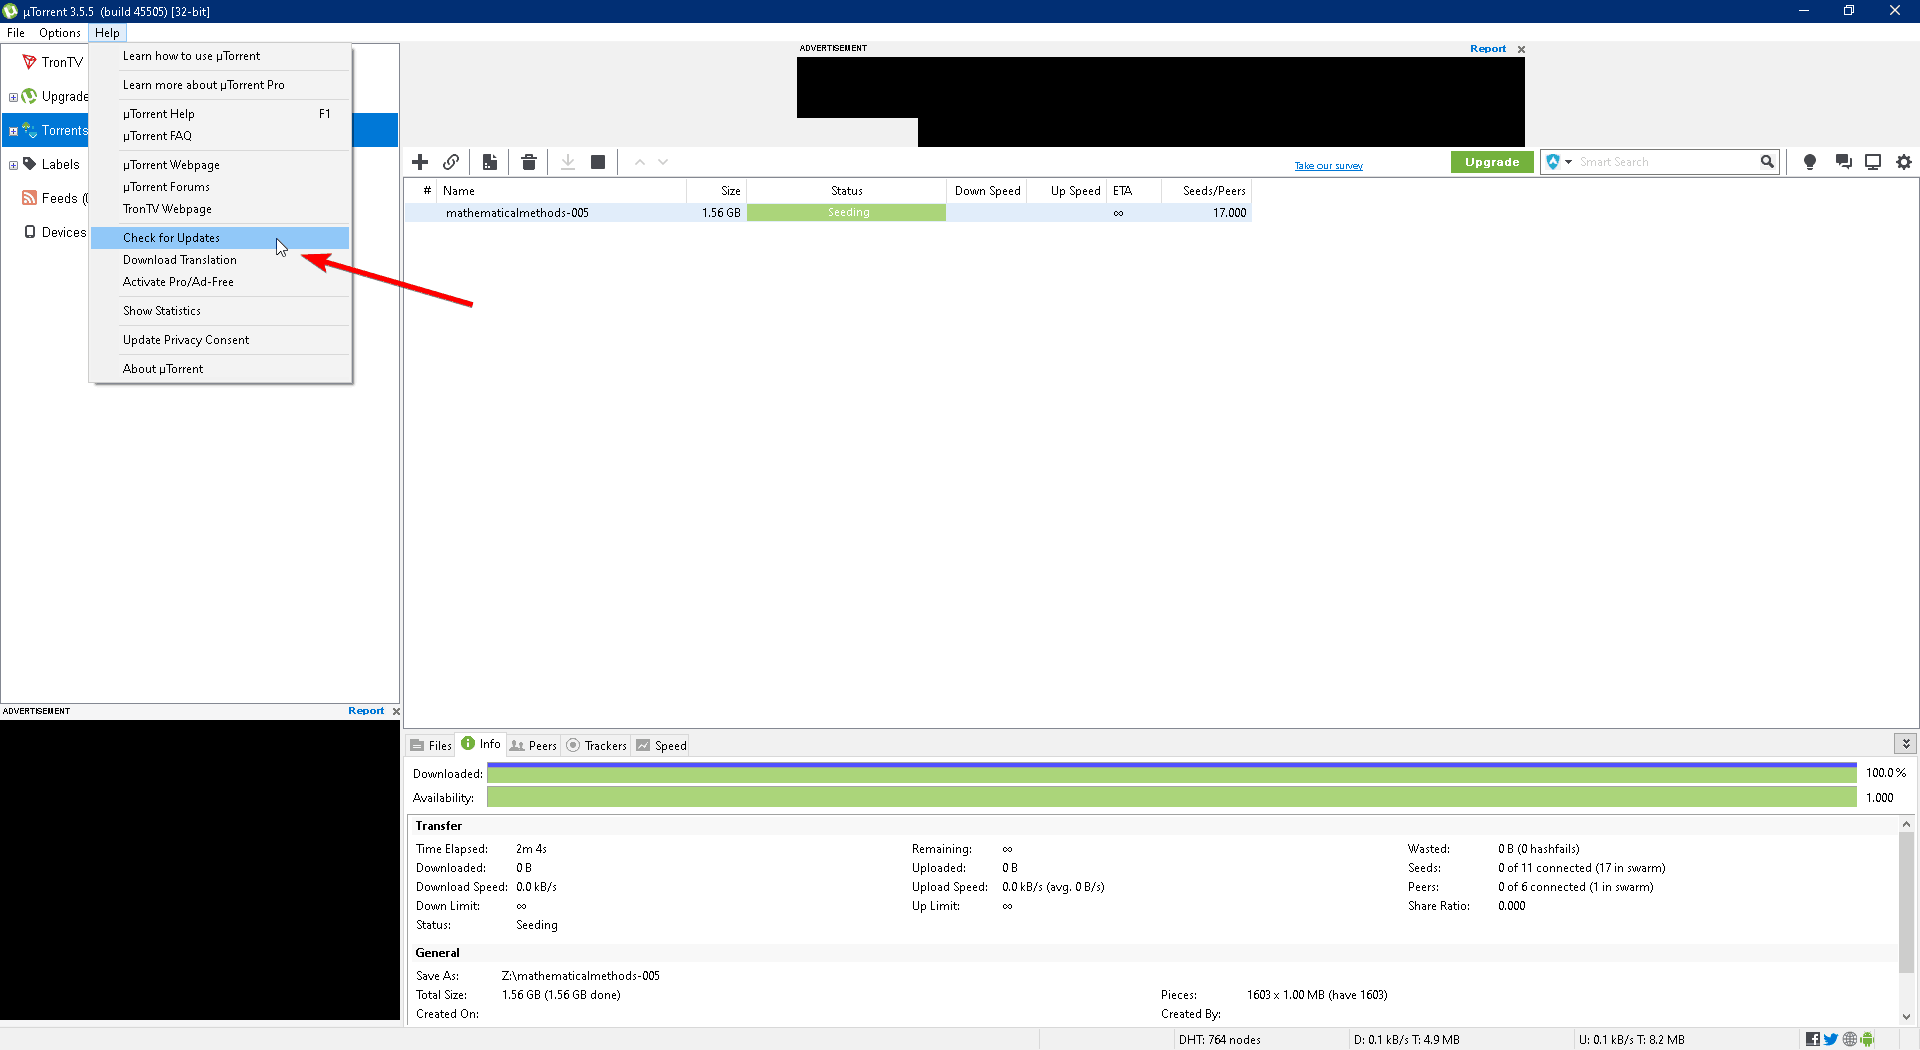
Task: Open the Options menu
Action: coord(60,33)
